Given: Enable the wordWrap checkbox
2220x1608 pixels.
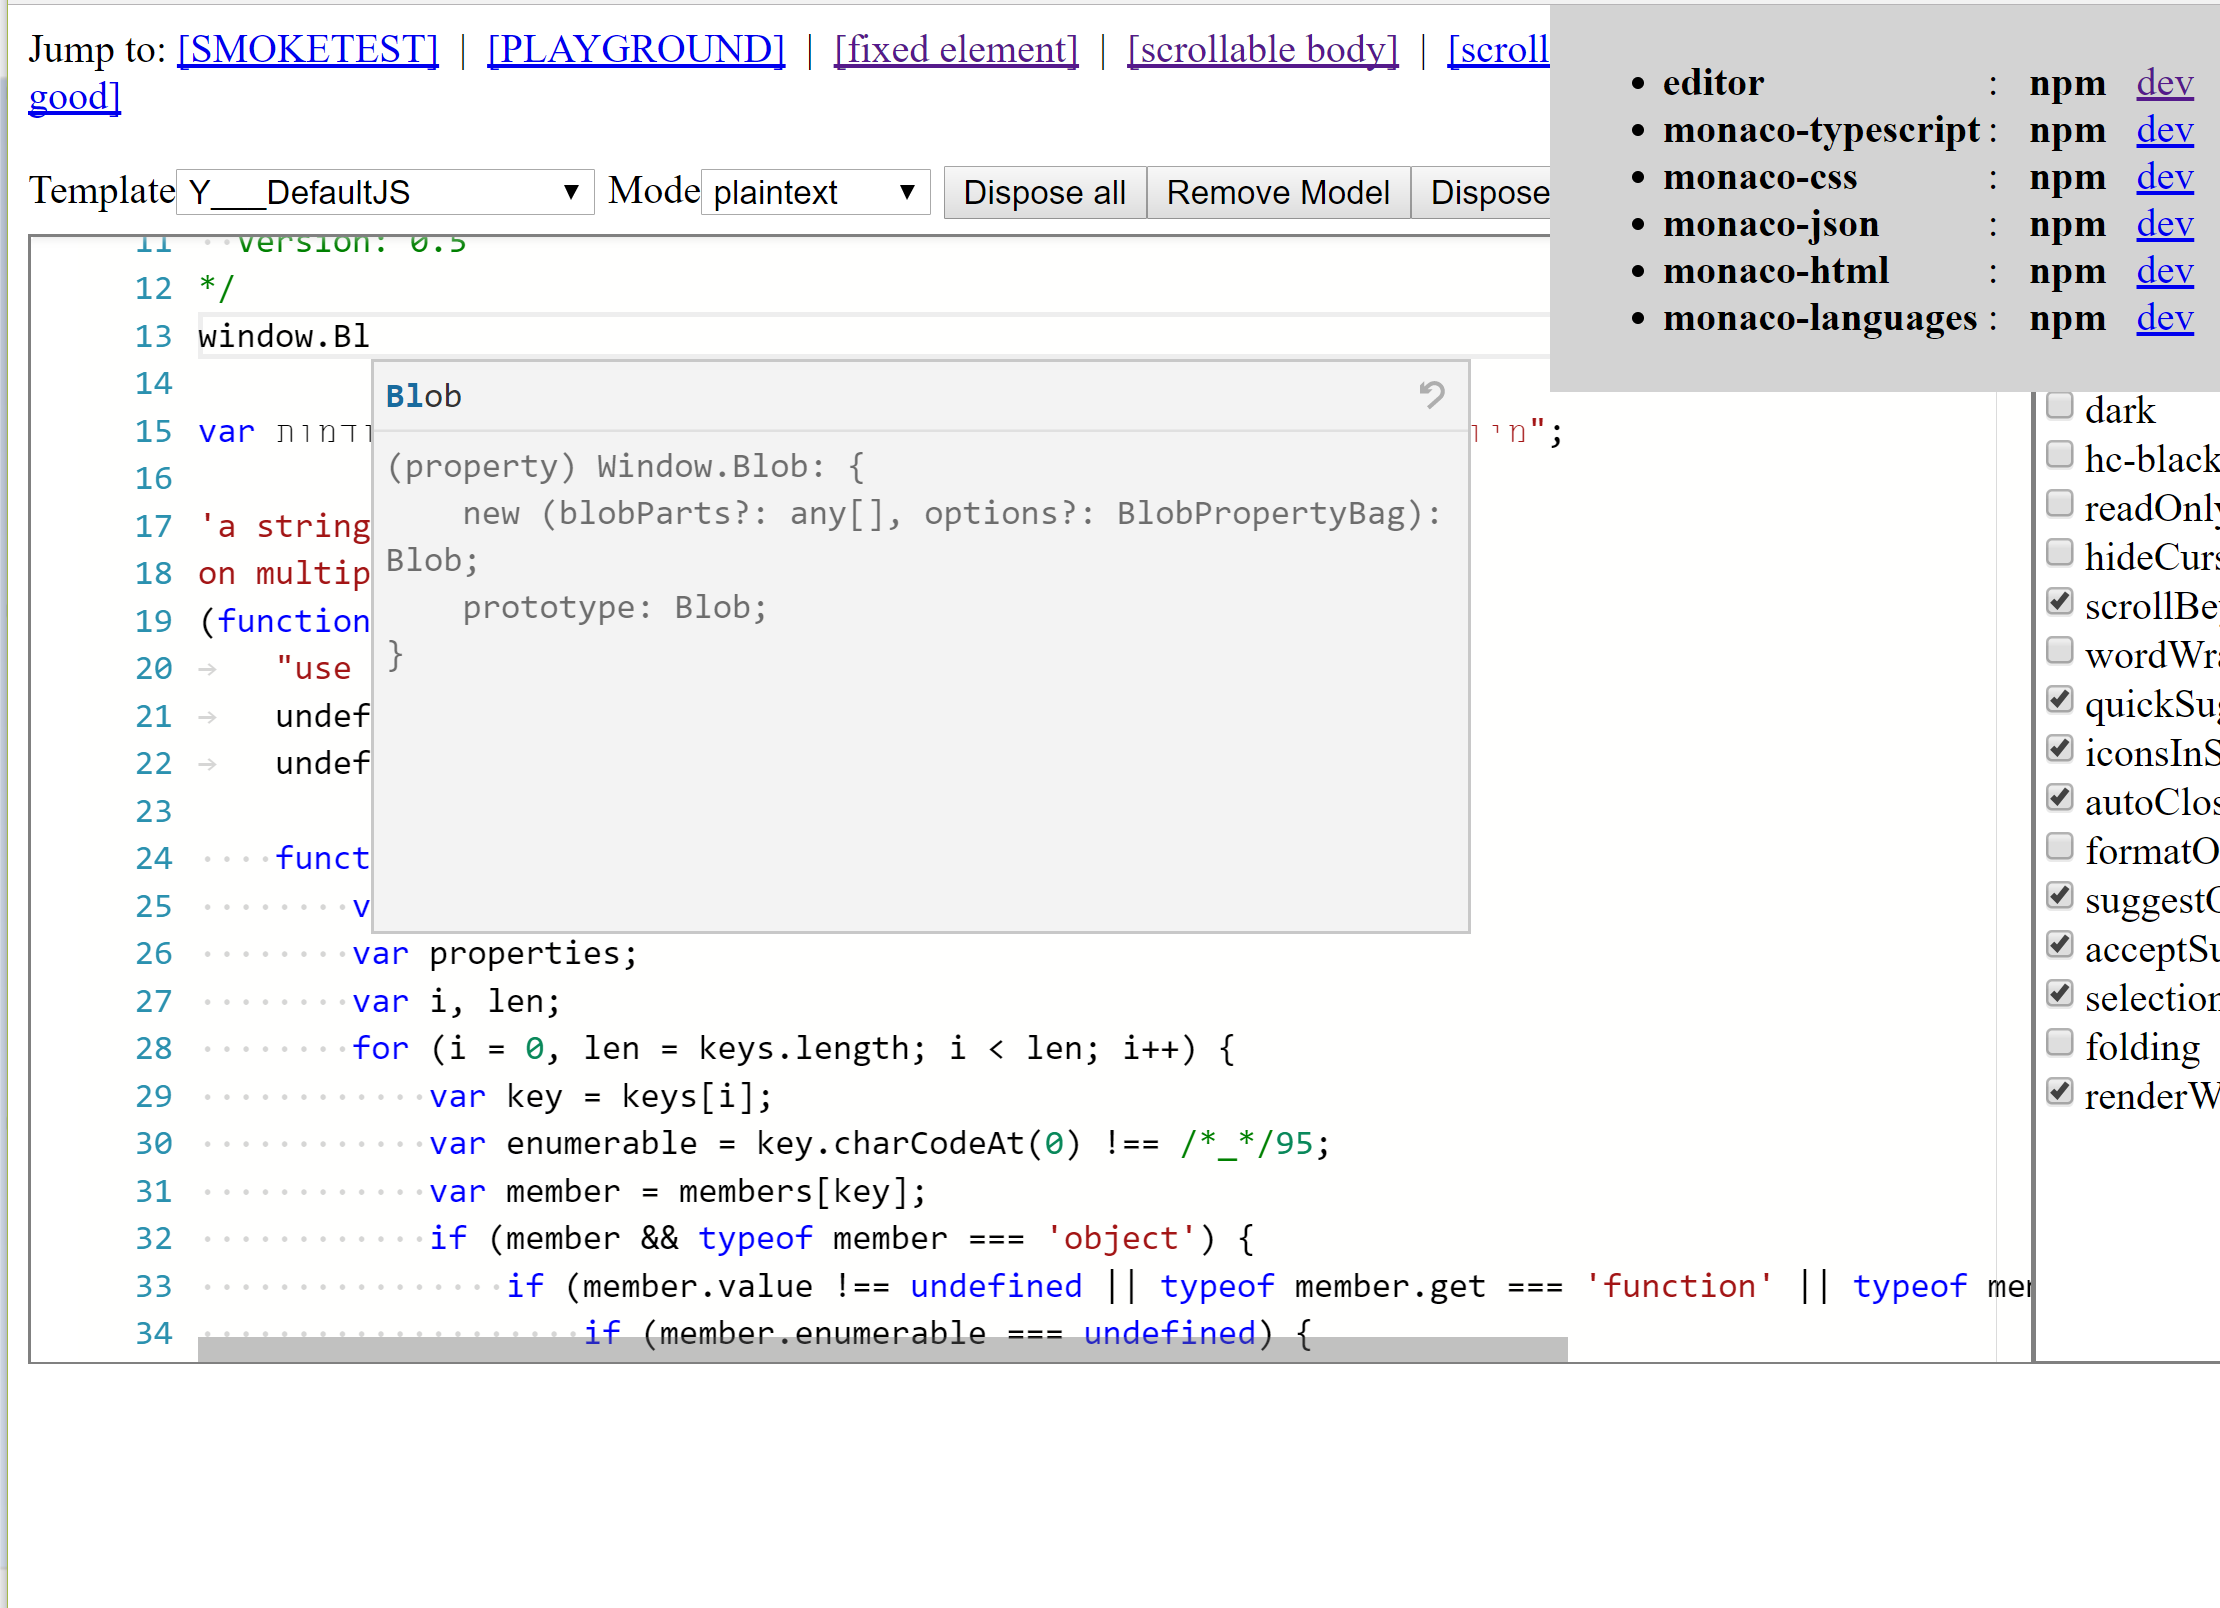Looking at the screenshot, I should click(x=2059, y=651).
